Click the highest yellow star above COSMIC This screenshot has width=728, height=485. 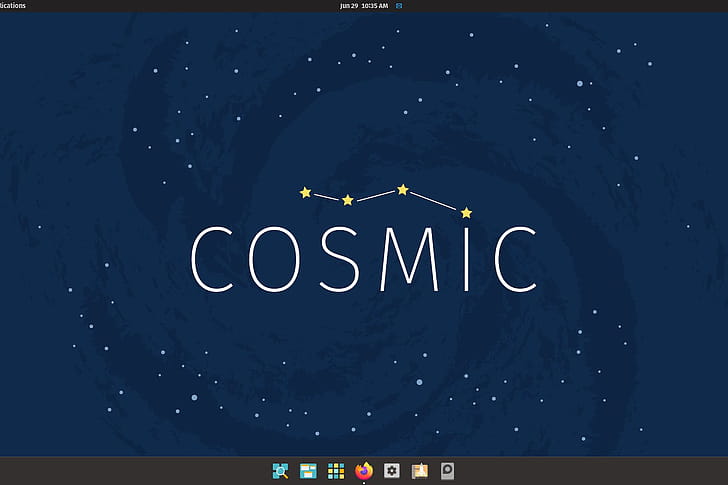[x=402, y=189]
